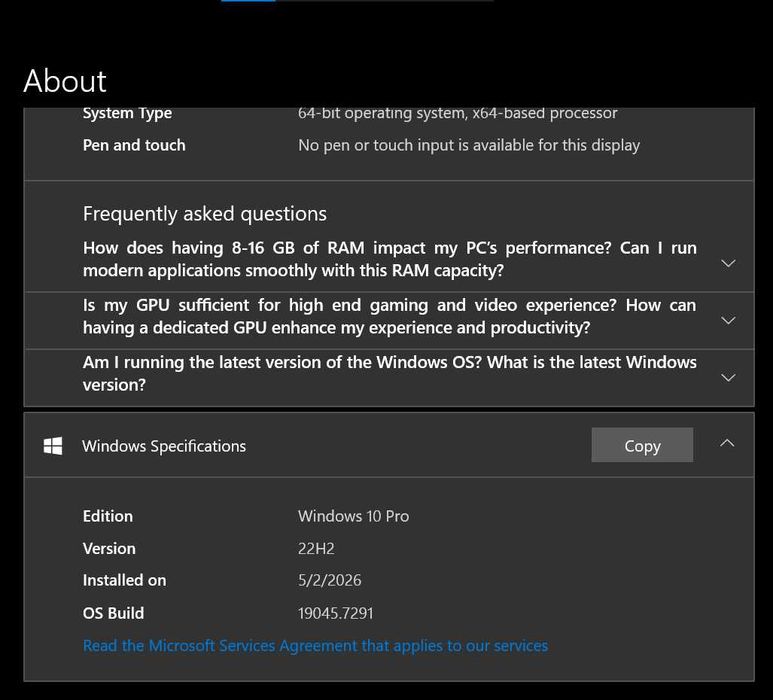Image resolution: width=773 pixels, height=700 pixels.
Task: Open question about 8-16 GB of RAM
Action: (389, 259)
